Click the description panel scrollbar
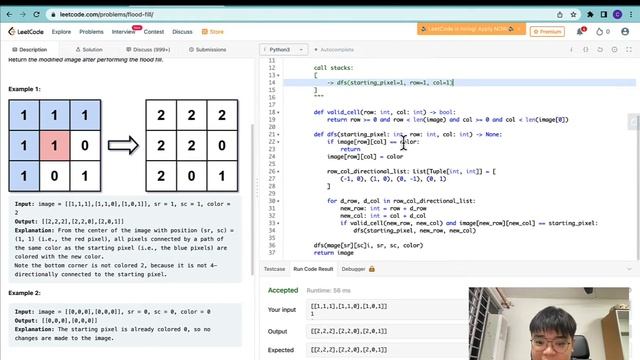640x360 pixels. click(252, 200)
